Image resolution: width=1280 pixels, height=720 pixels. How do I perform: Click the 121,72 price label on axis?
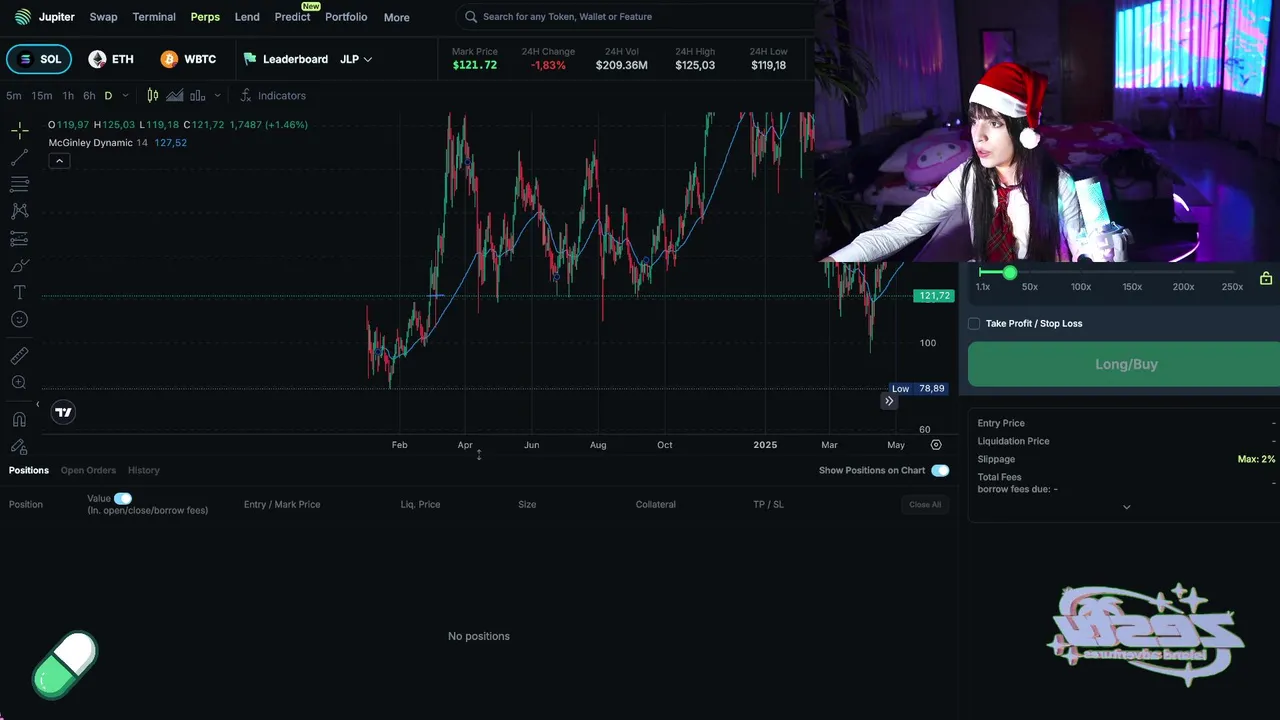point(934,296)
